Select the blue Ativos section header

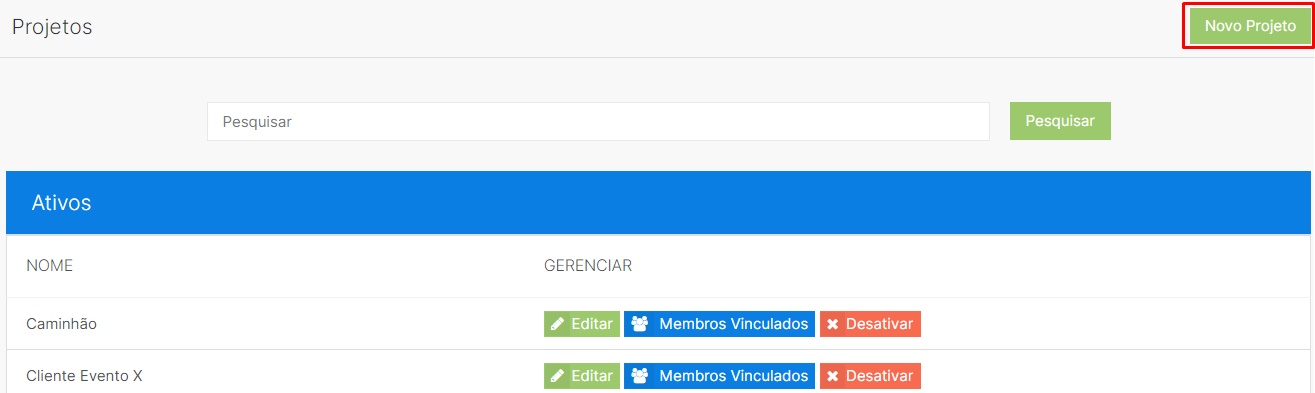(x=658, y=203)
